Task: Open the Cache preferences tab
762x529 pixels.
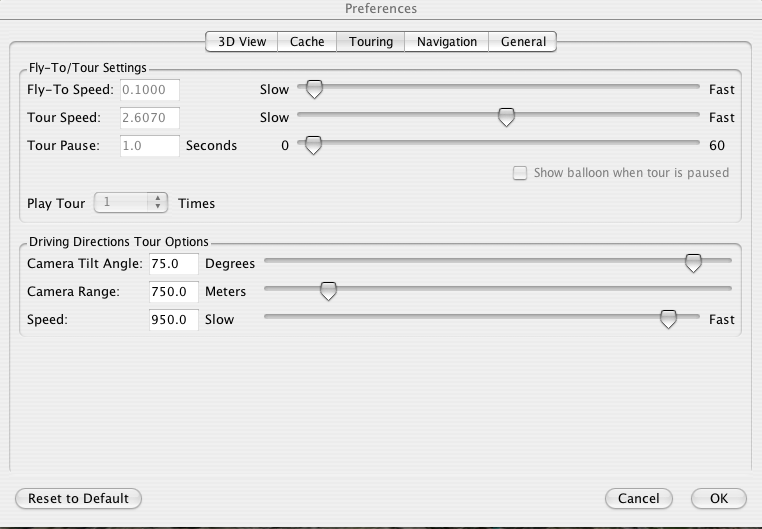Action: pyautogui.click(x=307, y=41)
